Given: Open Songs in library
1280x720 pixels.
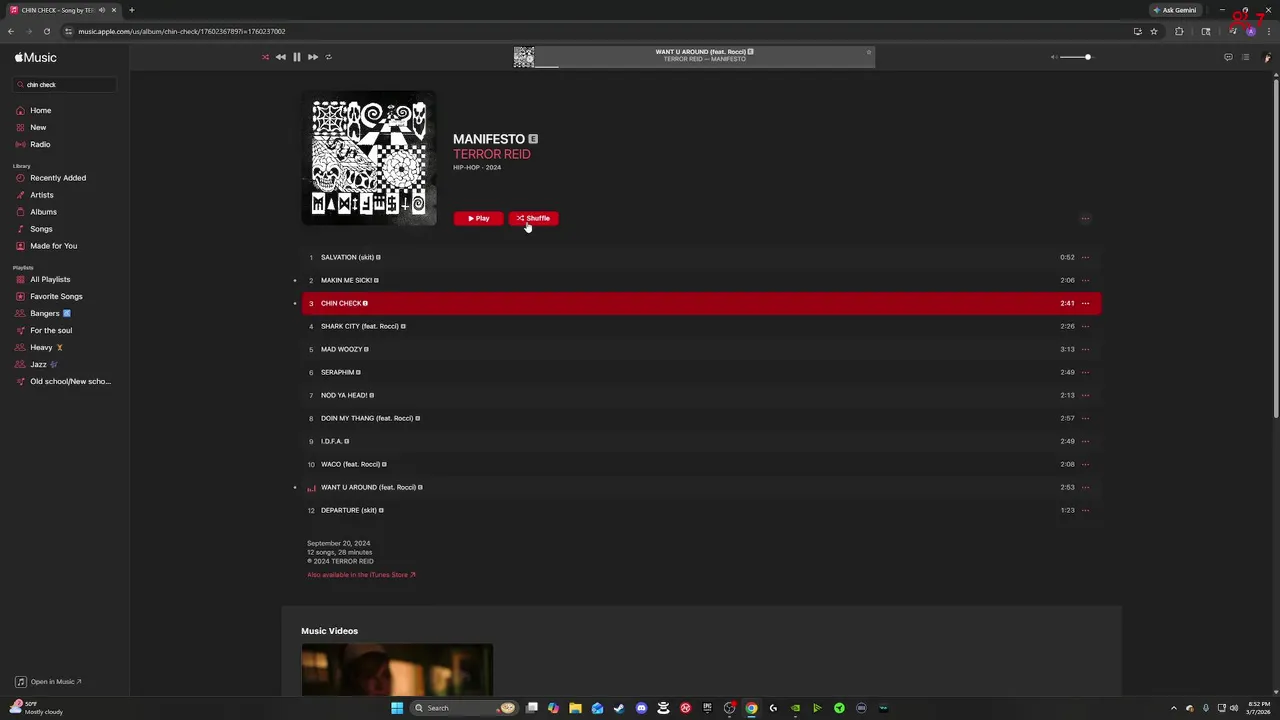Looking at the screenshot, I should [41, 229].
